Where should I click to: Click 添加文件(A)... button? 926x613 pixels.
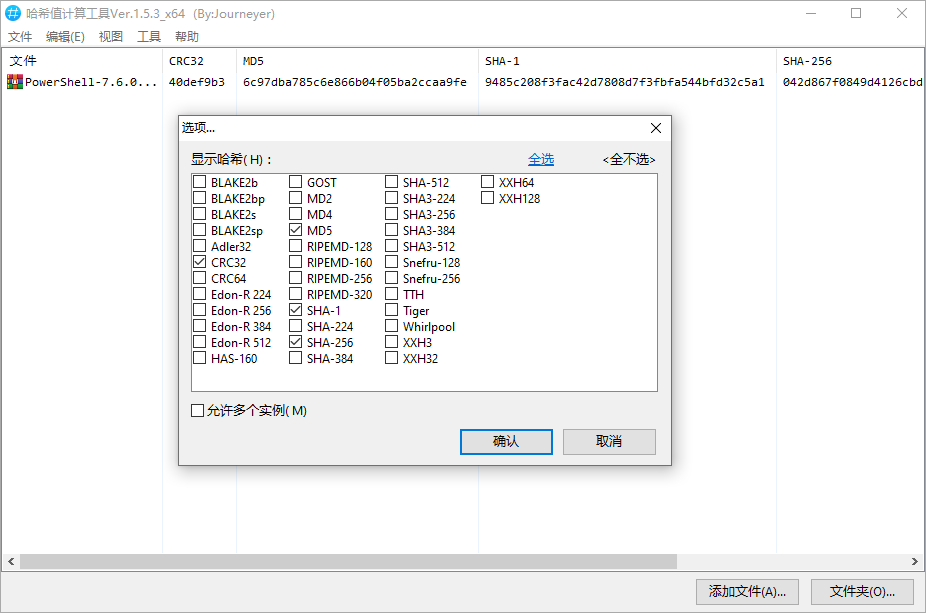click(x=747, y=591)
